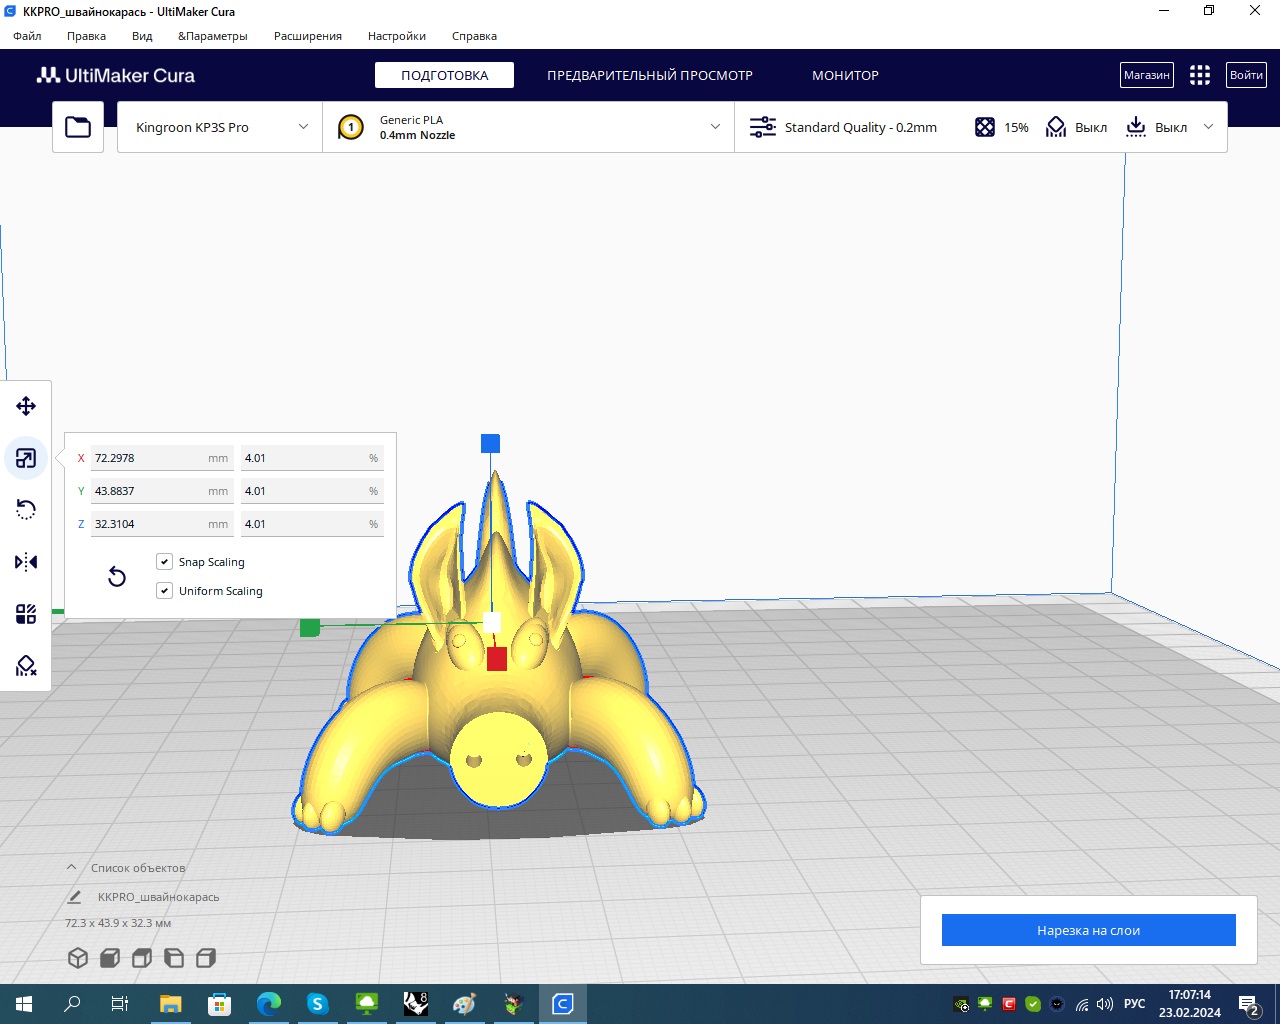1280x1024 pixels.
Task: Open the Generic PLA material dropdown
Action: click(528, 127)
